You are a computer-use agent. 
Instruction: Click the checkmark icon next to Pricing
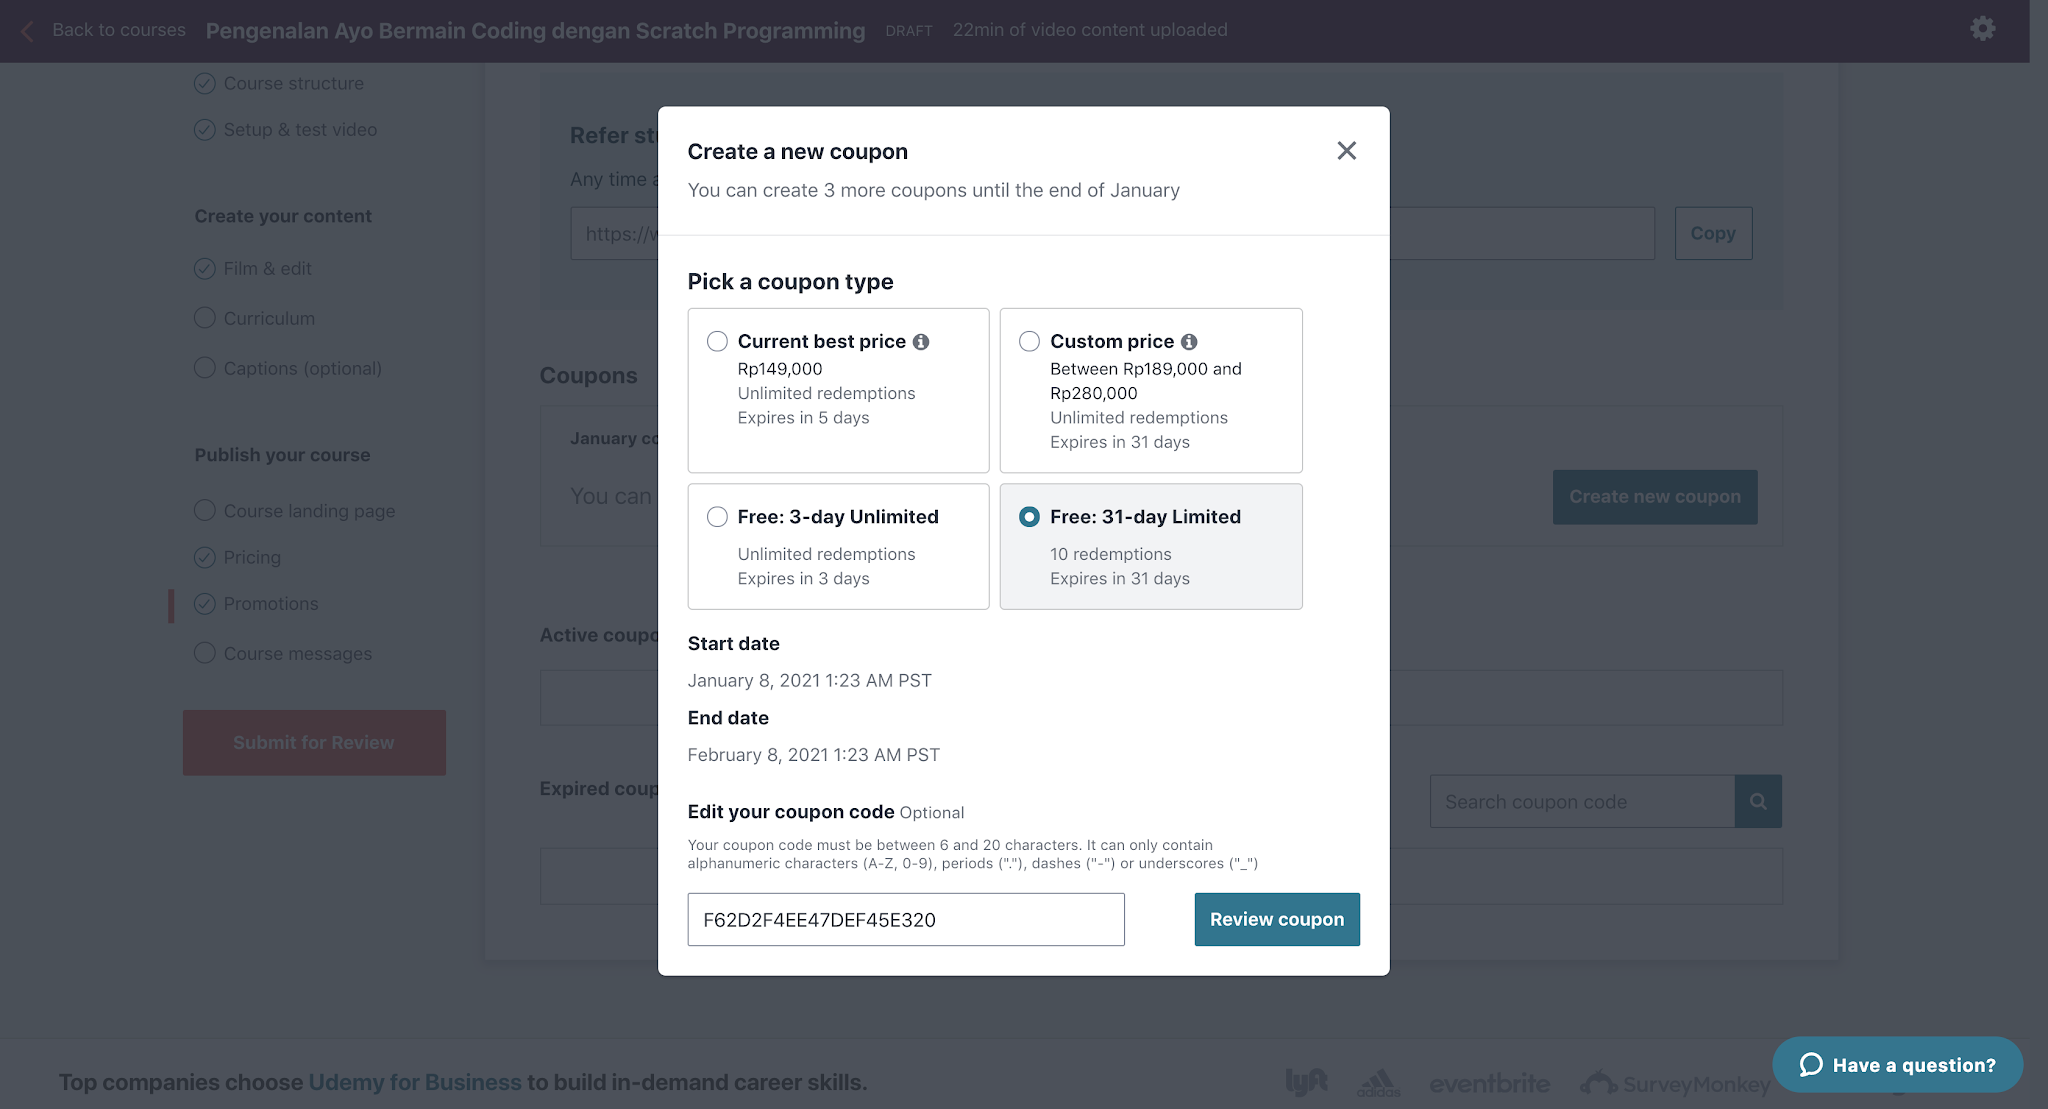pyautogui.click(x=205, y=557)
